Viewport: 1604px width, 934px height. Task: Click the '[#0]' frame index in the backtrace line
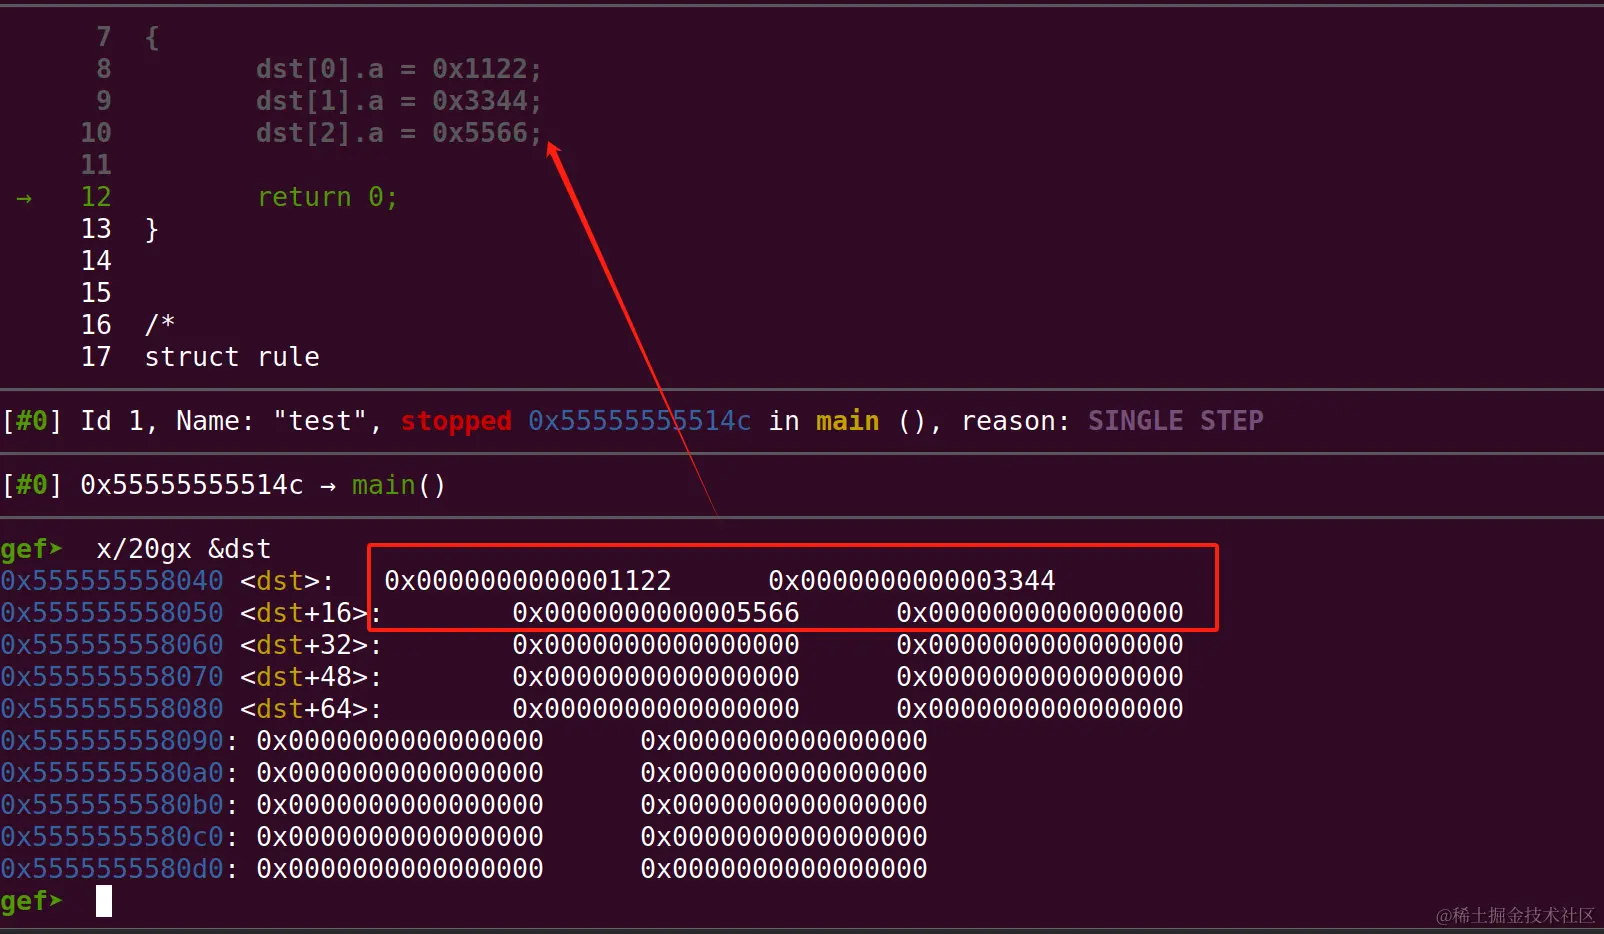click(x=32, y=485)
